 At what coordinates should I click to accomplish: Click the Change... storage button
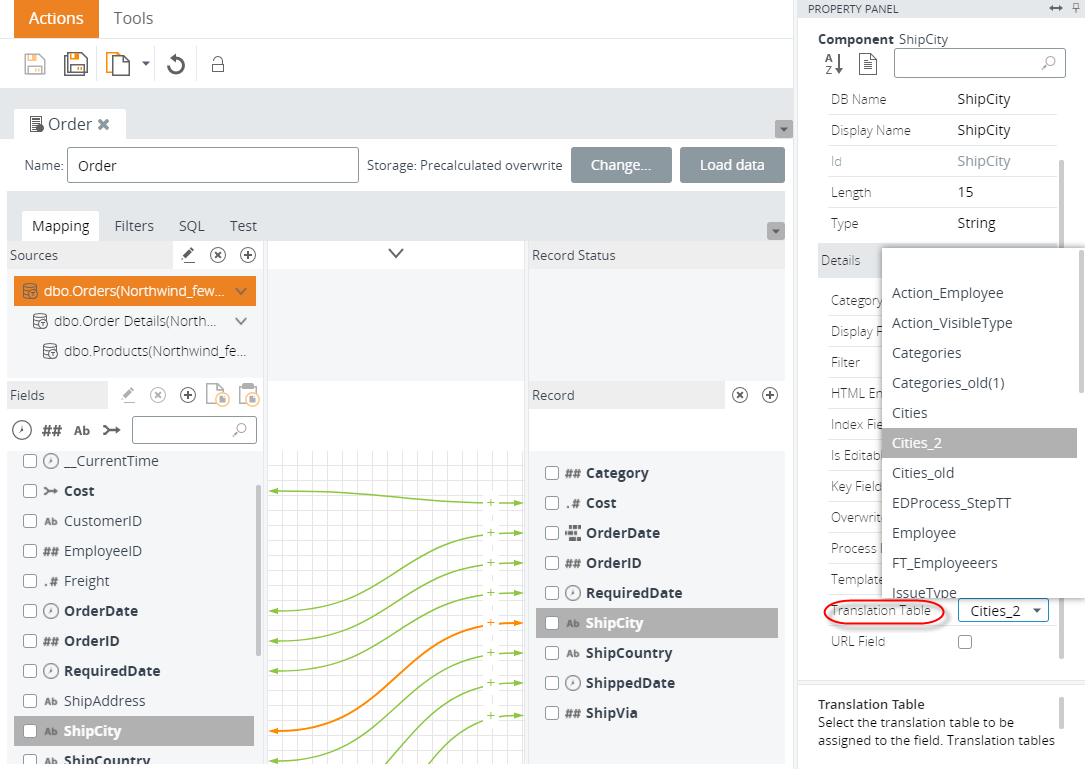coord(620,165)
